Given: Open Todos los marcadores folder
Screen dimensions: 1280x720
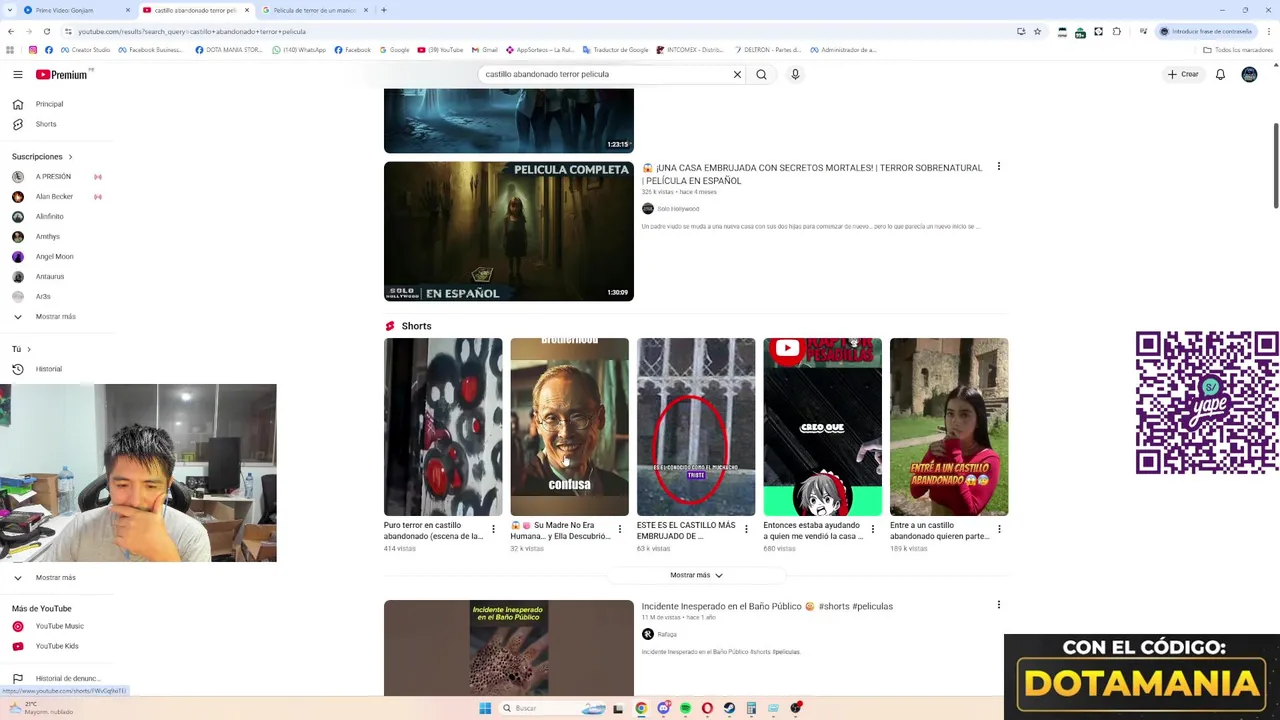Looking at the screenshot, I should click(x=1238, y=50).
